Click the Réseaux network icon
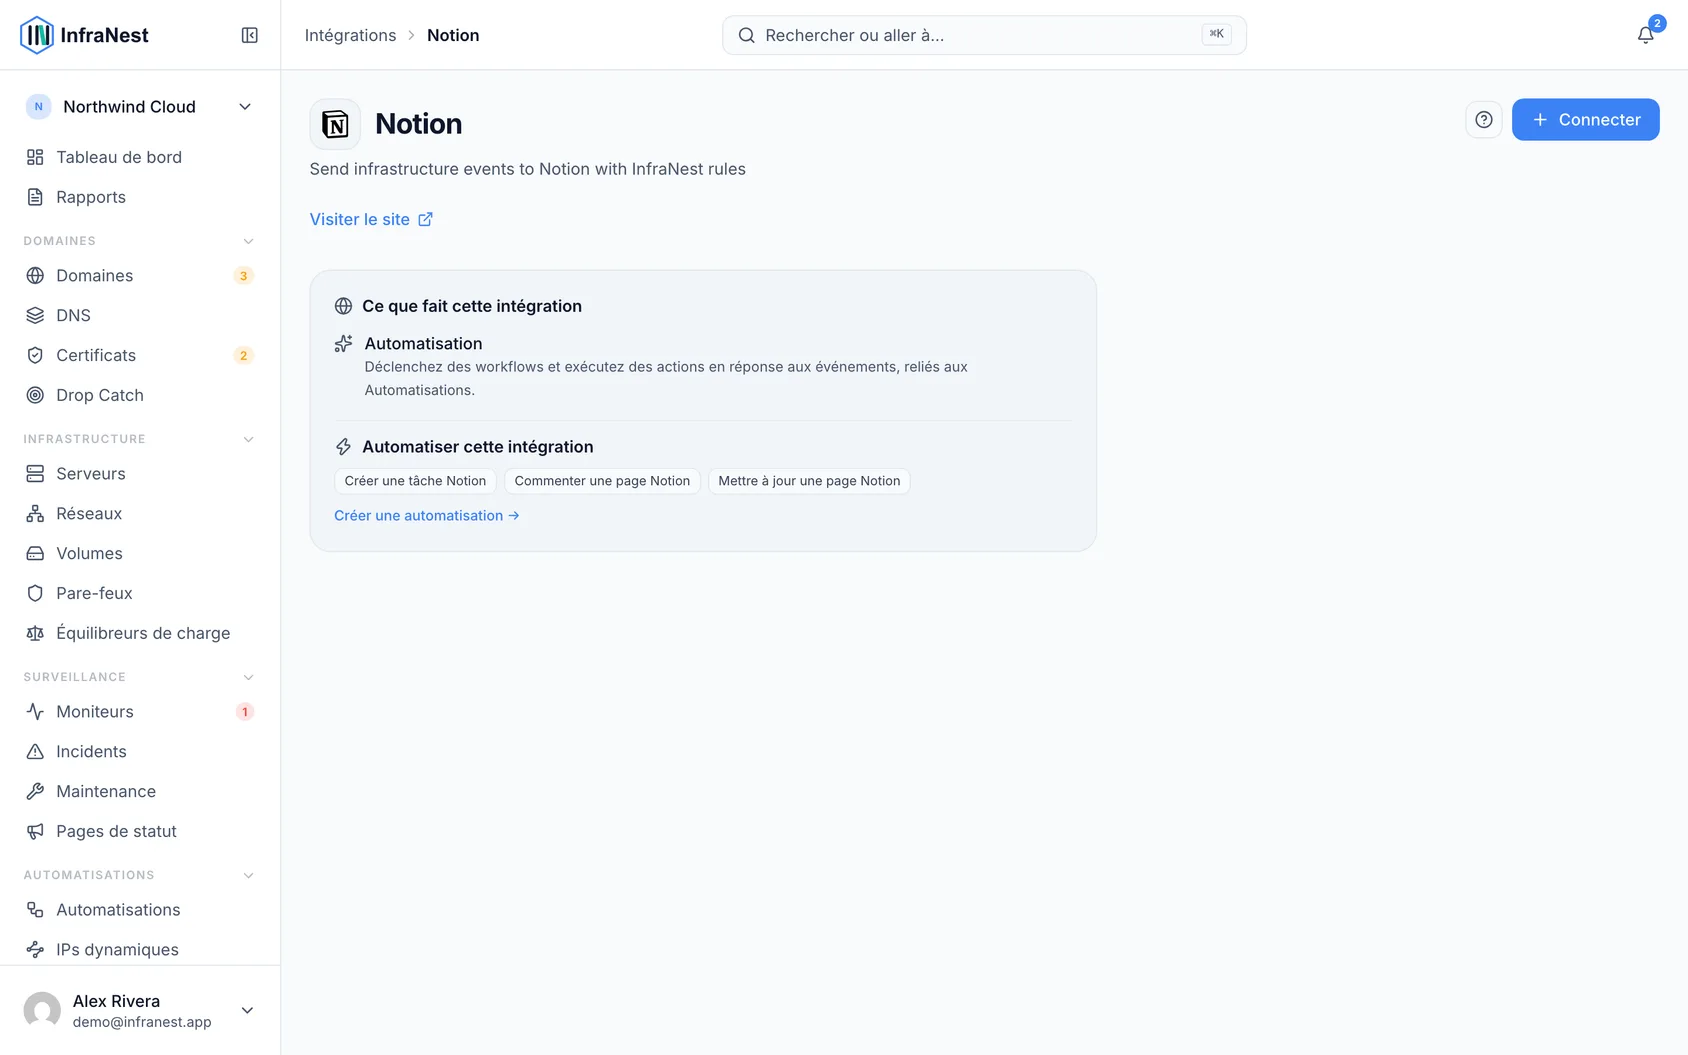1688x1055 pixels. coord(35,513)
